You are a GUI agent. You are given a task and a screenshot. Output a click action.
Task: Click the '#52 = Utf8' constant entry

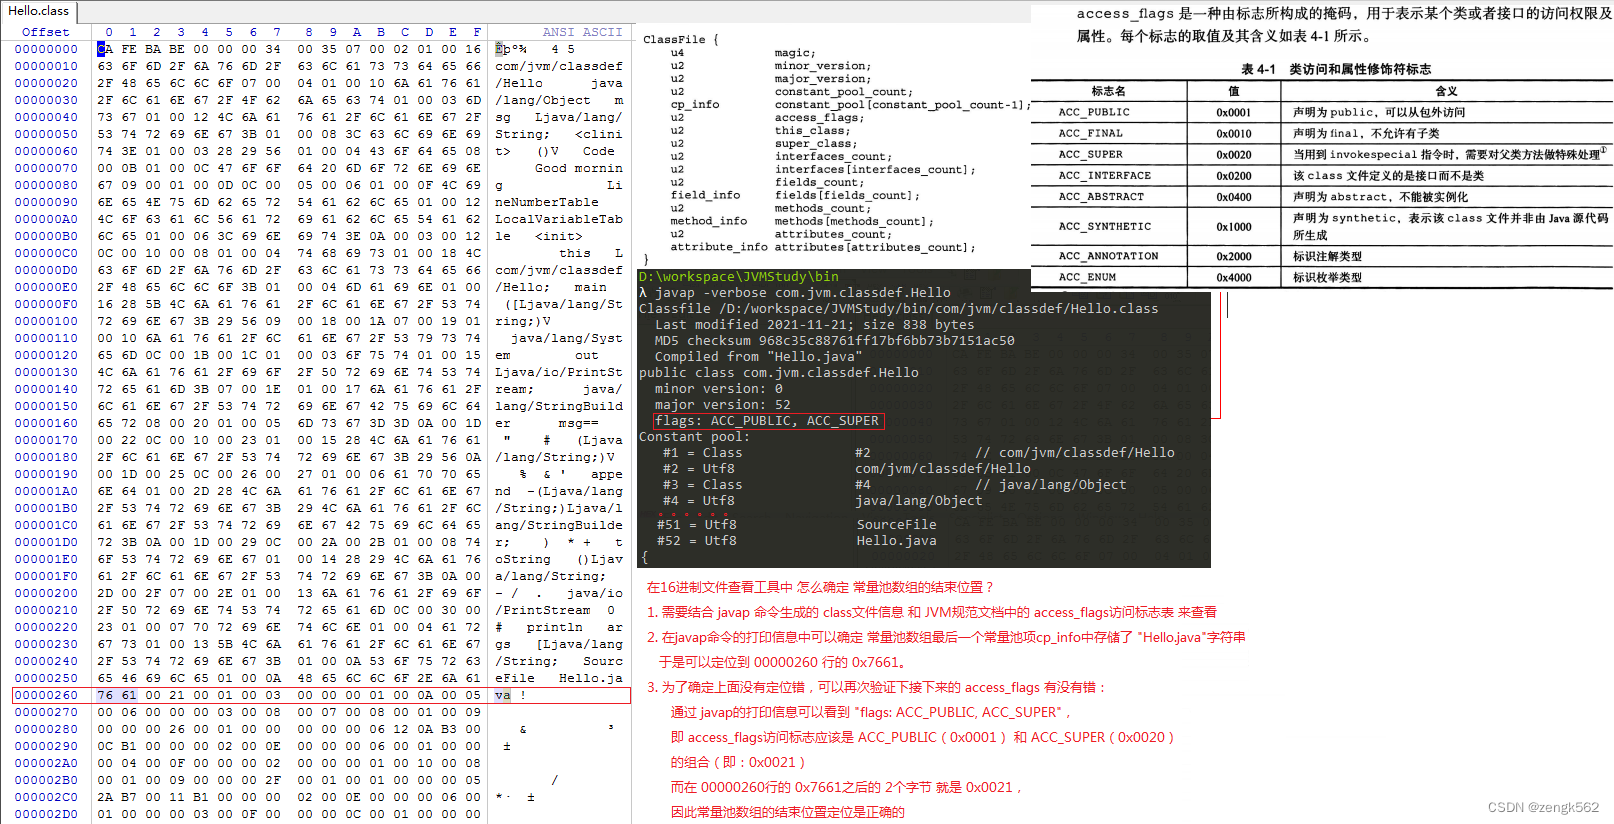pyautogui.click(x=697, y=541)
